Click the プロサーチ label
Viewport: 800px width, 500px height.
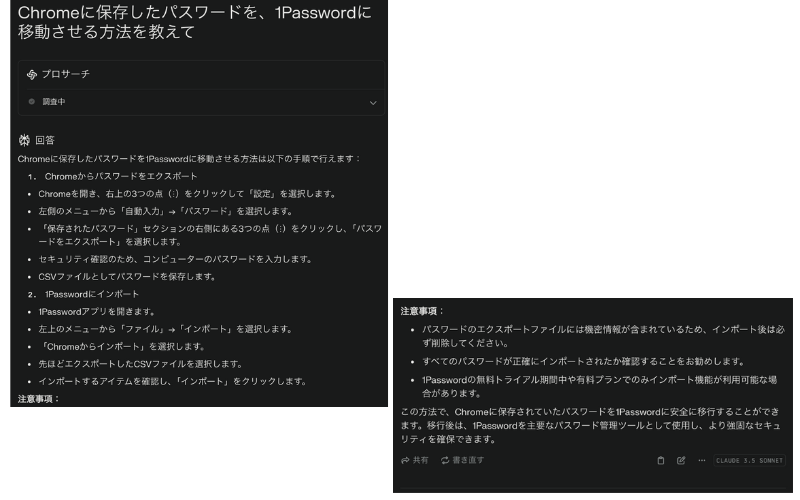click(x=65, y=74)
